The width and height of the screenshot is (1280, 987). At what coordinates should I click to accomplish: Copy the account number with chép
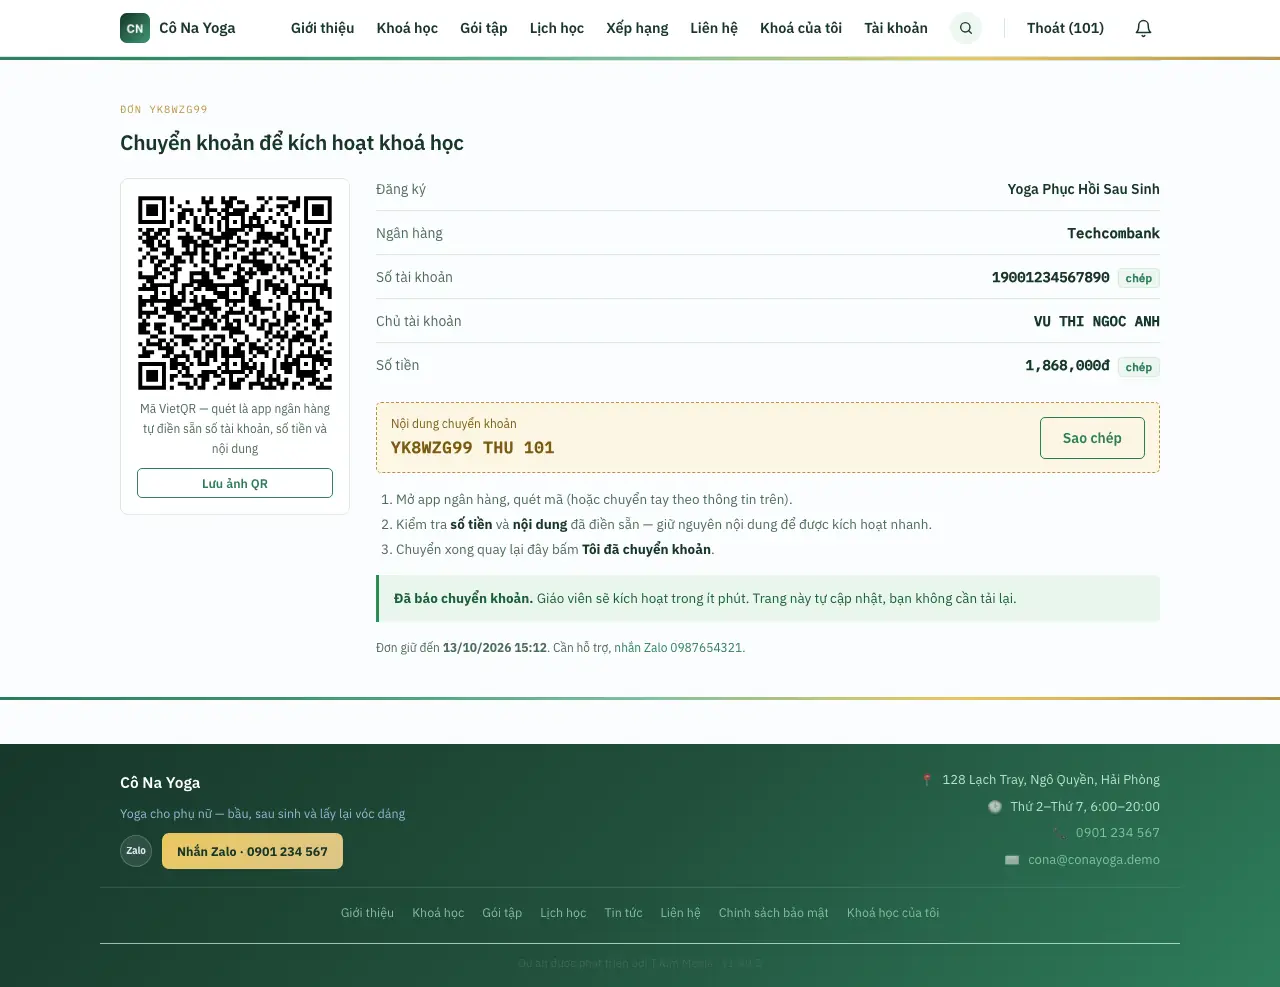pos(1139,278)
